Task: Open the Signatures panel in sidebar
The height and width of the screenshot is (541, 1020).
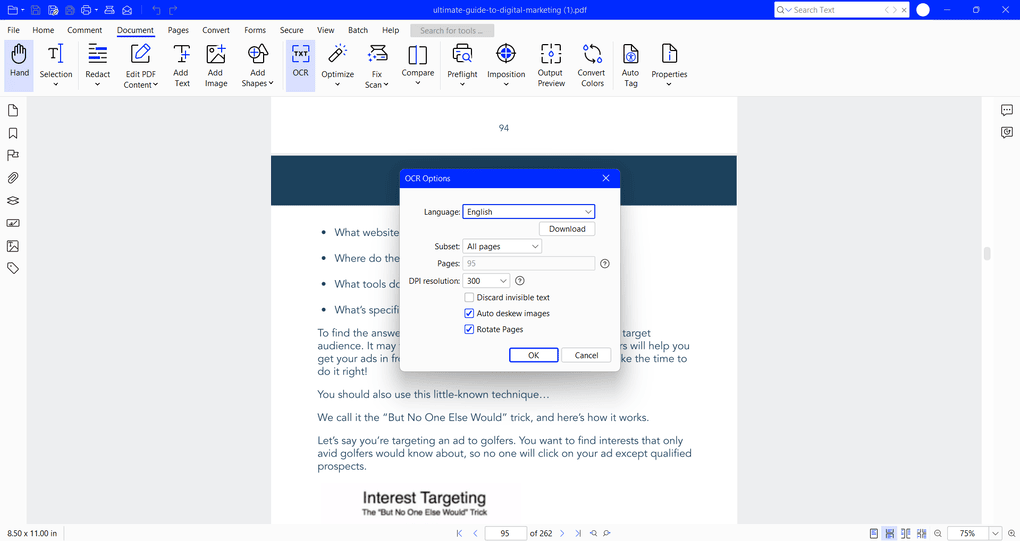Action: [x=12, y=223]
